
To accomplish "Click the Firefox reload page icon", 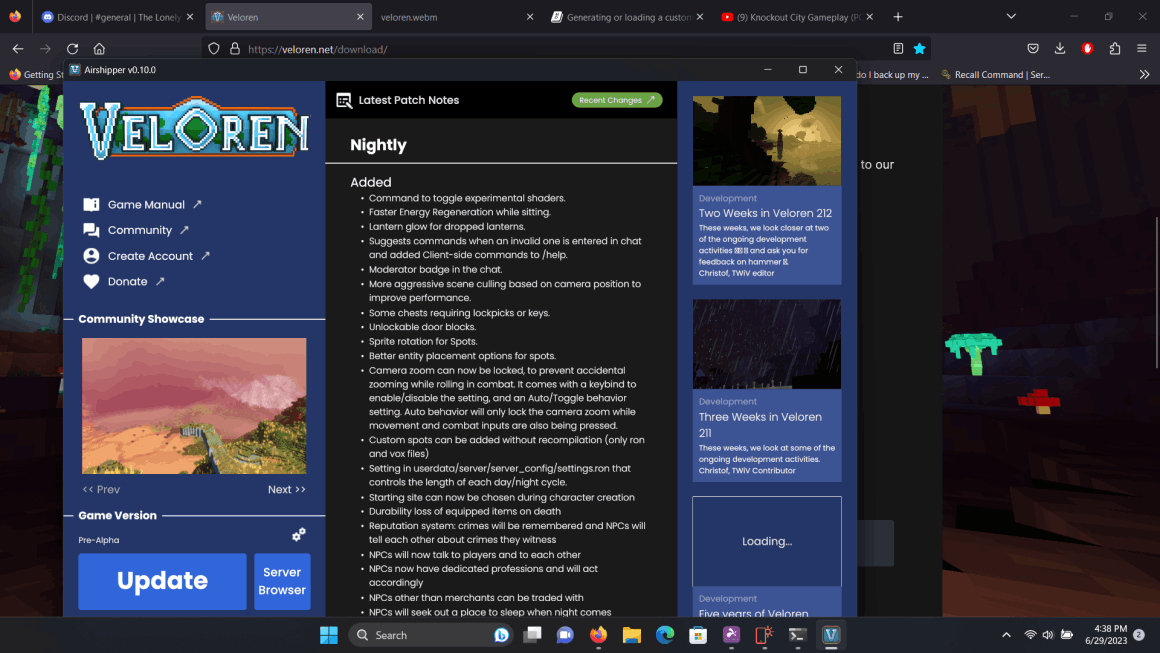I will [72, 49].
